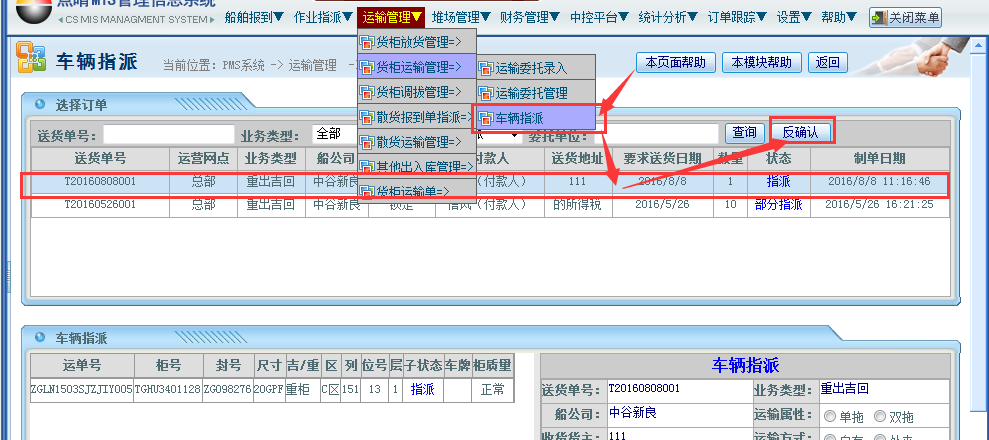
Task: Click the 关闭菜单 button icon
Action: (878, 18)
